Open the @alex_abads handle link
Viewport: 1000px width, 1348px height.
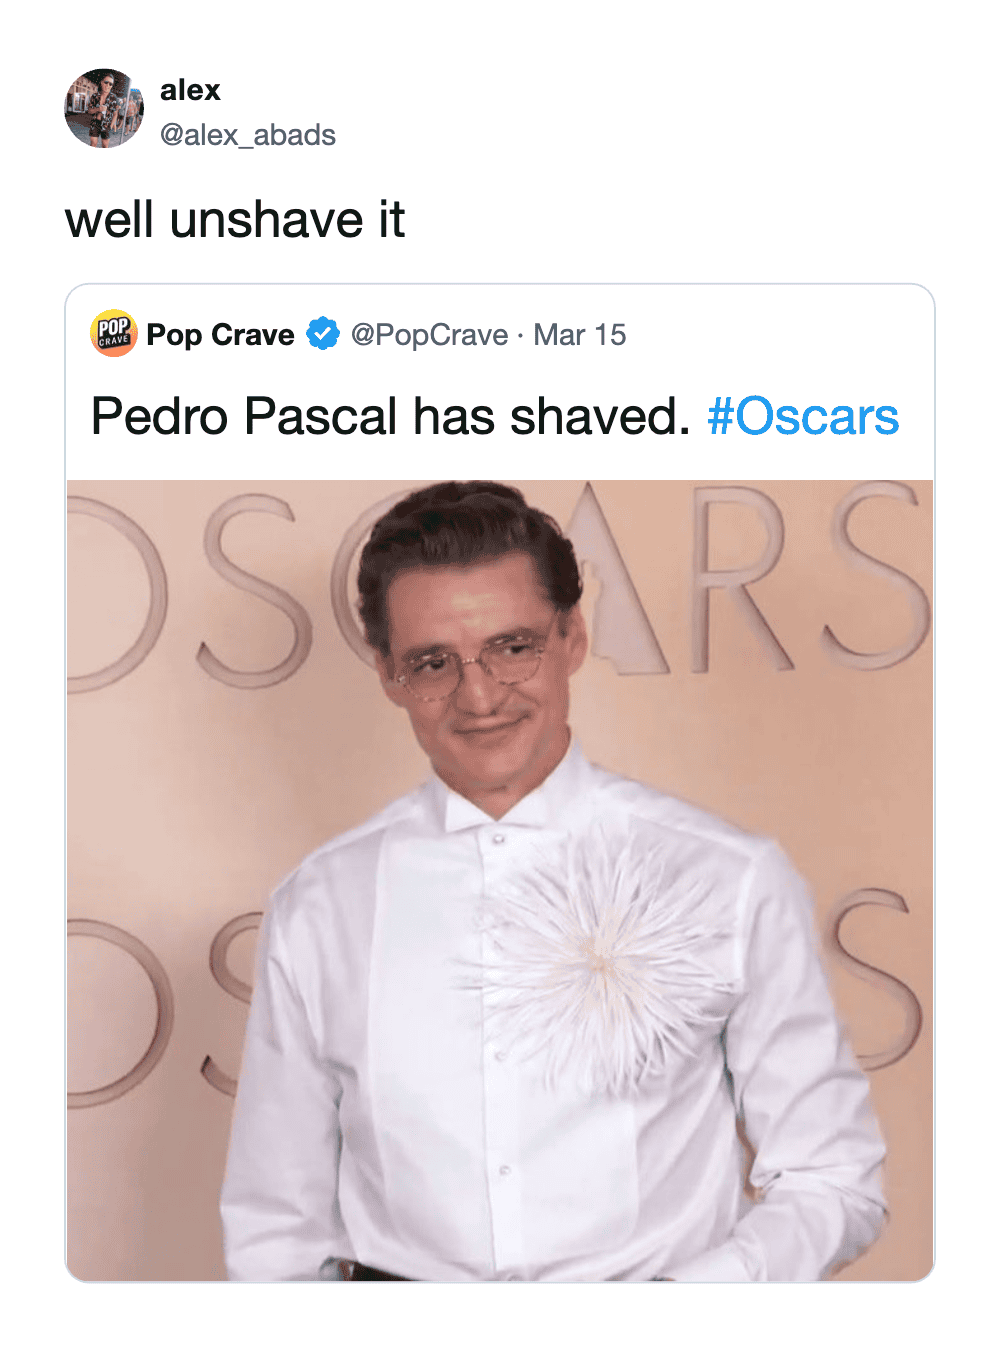point(248,135)
